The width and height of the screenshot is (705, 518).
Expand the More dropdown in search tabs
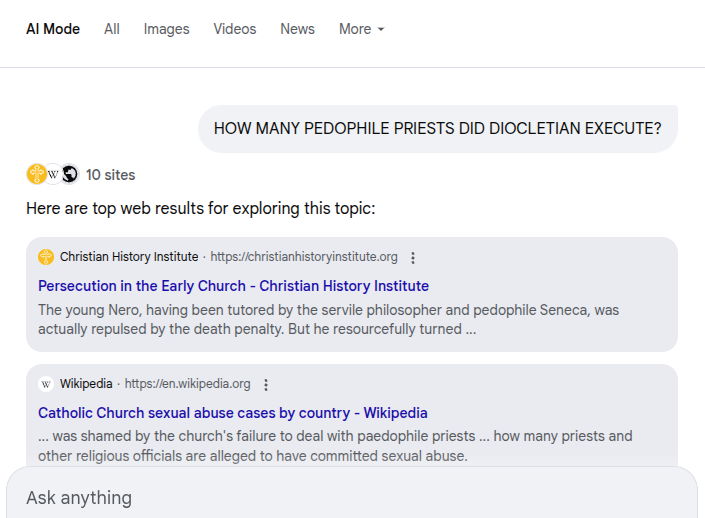click(361, 29)
